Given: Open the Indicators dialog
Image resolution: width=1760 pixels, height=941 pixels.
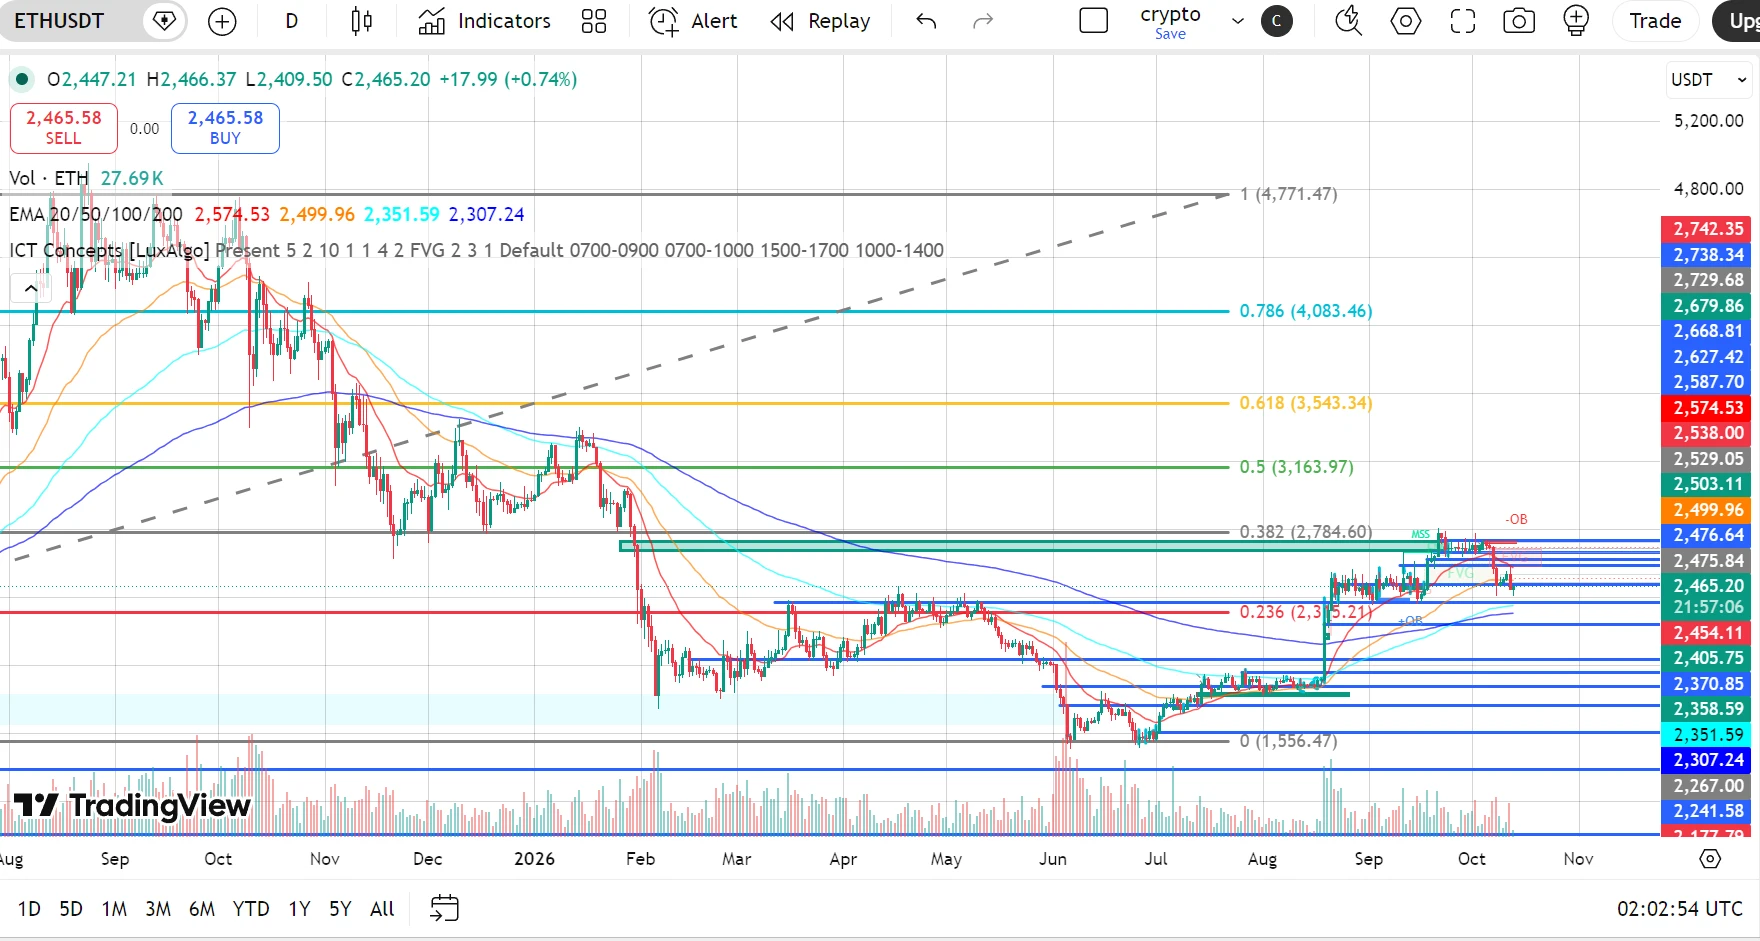Looking at the screenshot, I should pos(485,21).
